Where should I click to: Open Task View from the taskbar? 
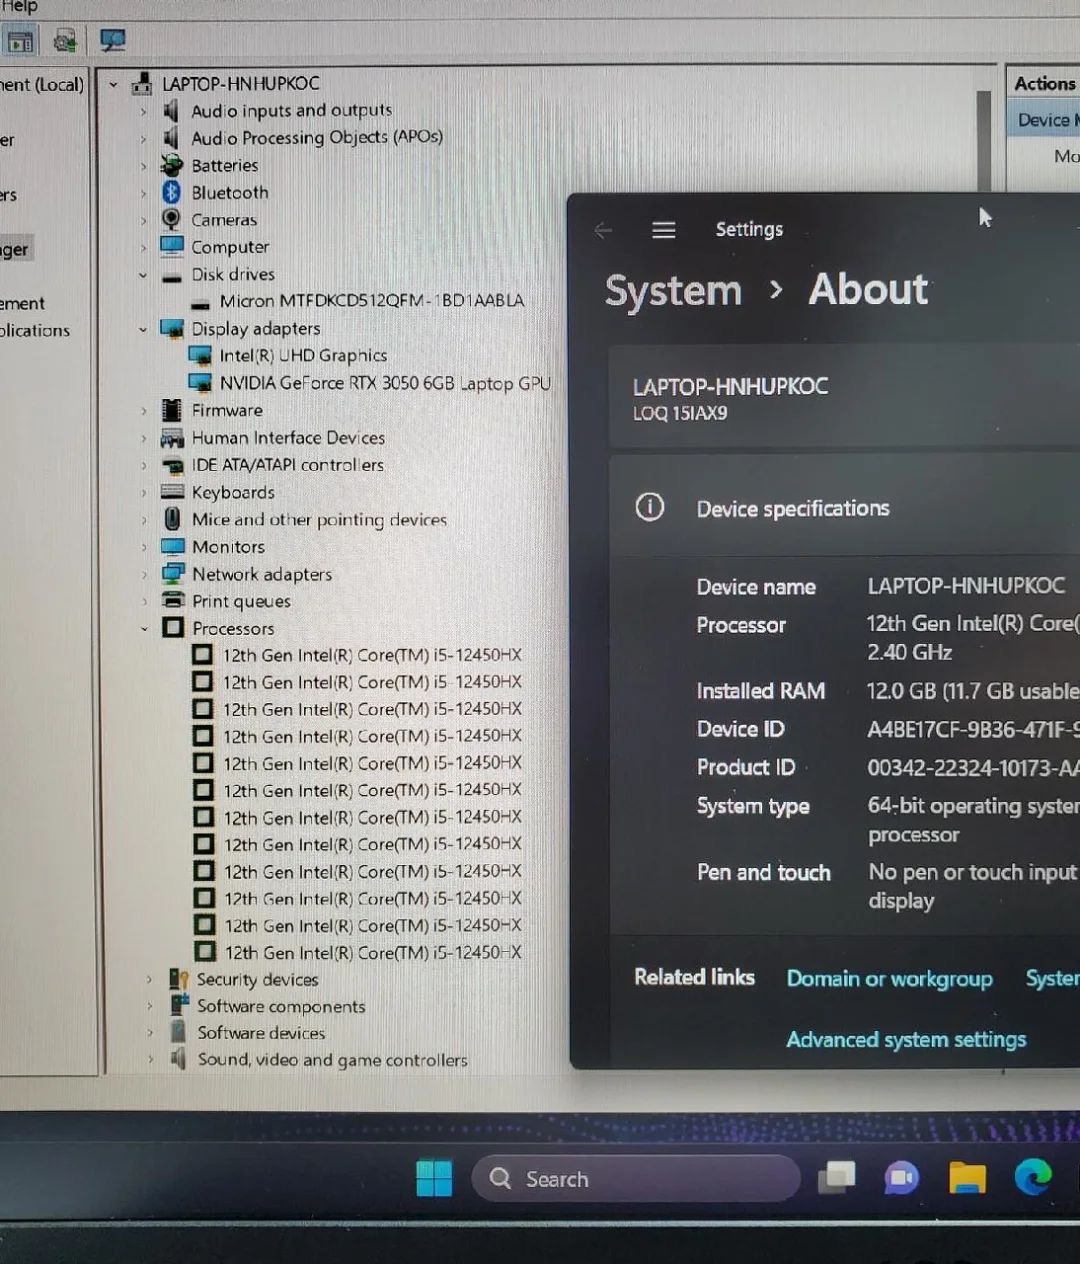(837, 1178)
